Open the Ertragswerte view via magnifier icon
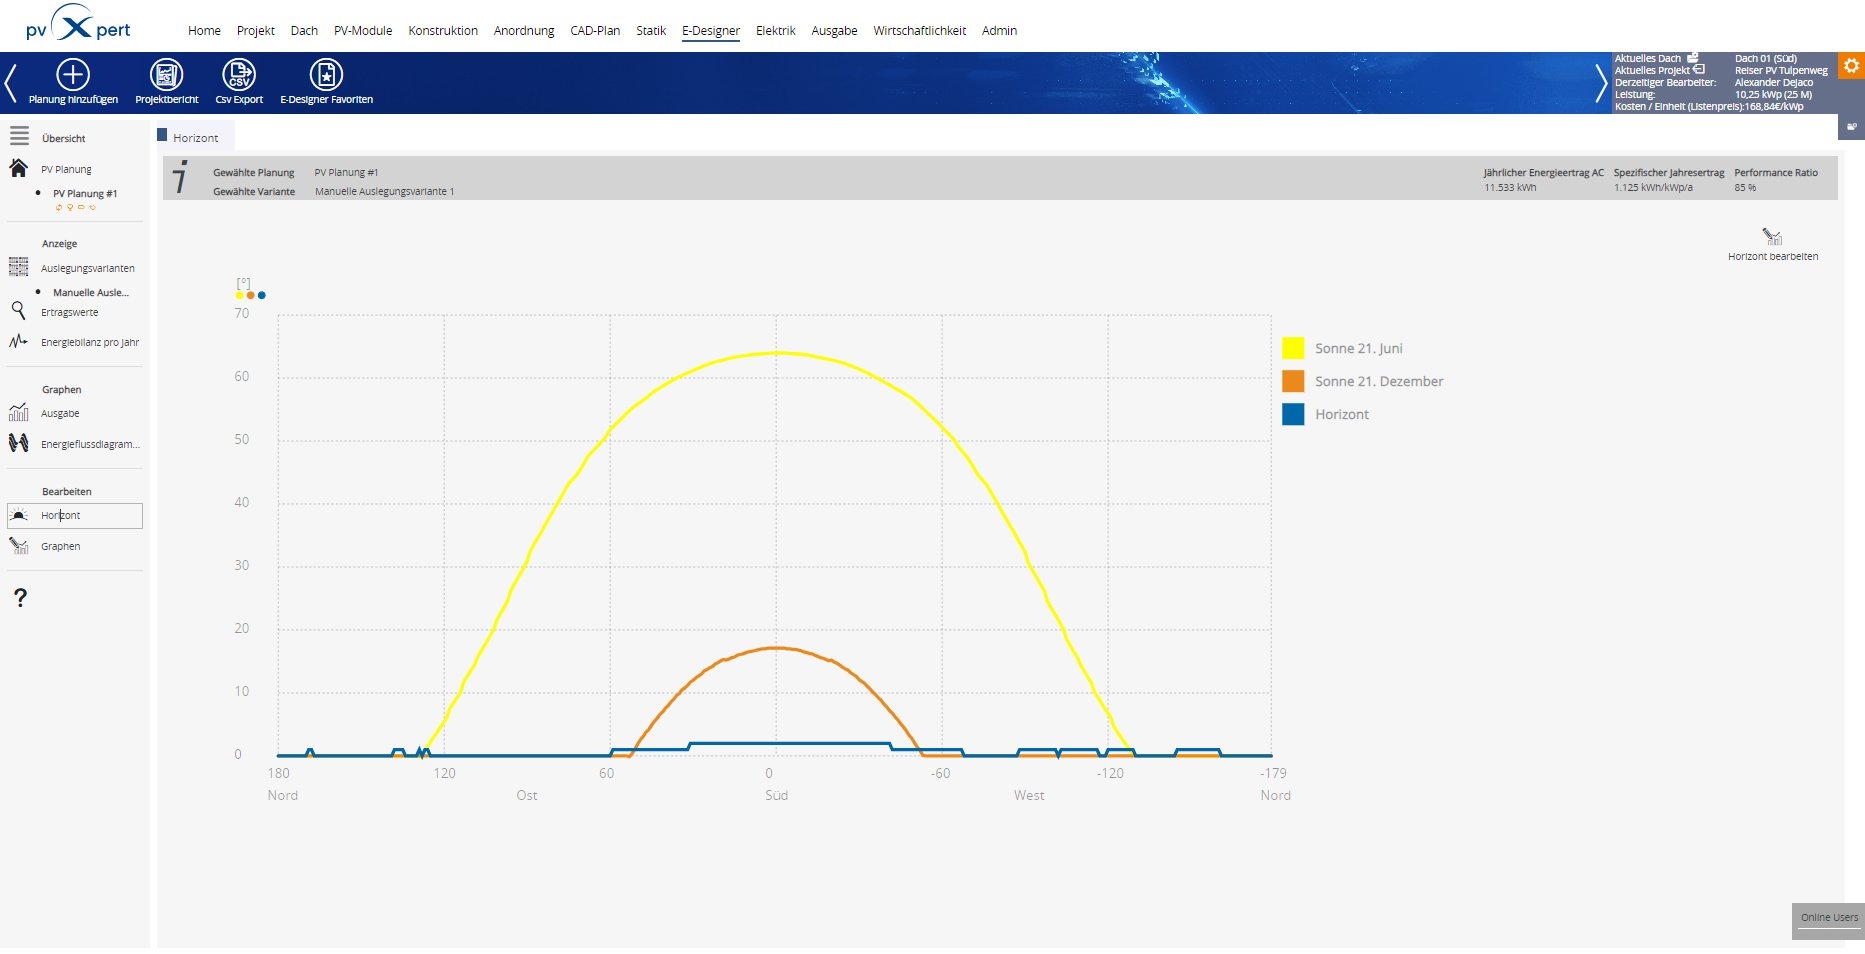This screenshot has height=954, width=1865. coord(18,311)
